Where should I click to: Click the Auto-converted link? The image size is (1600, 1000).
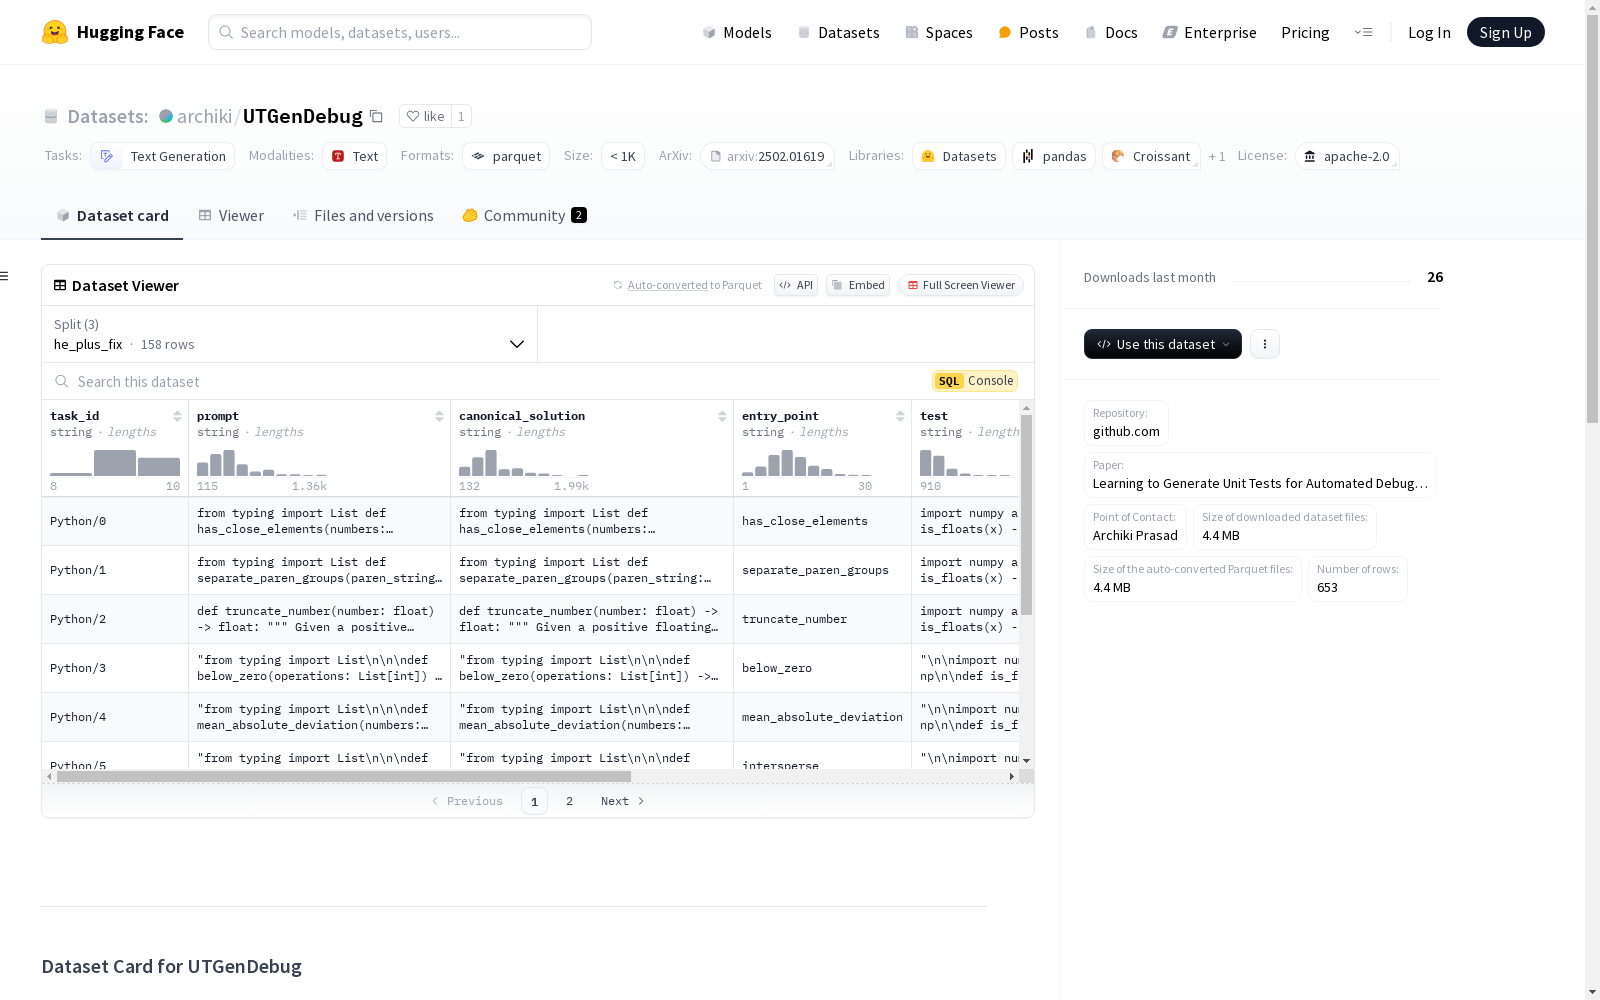coord(667,285)
